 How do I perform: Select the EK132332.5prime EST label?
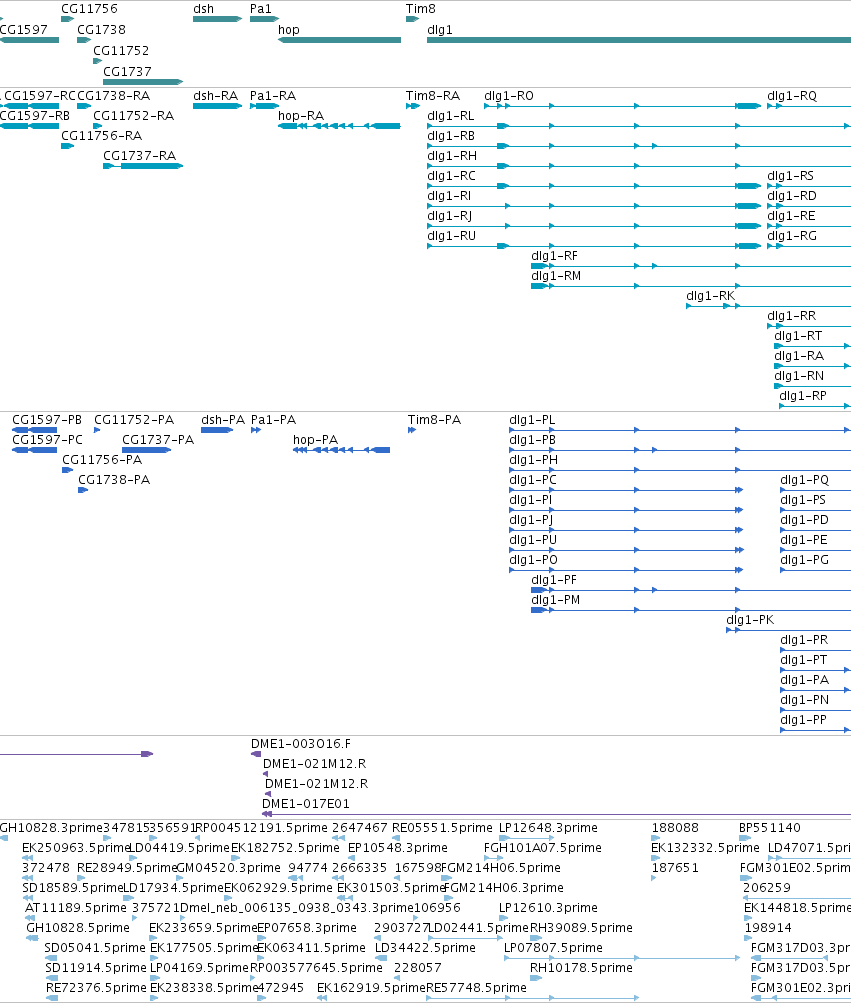[705, 848]
